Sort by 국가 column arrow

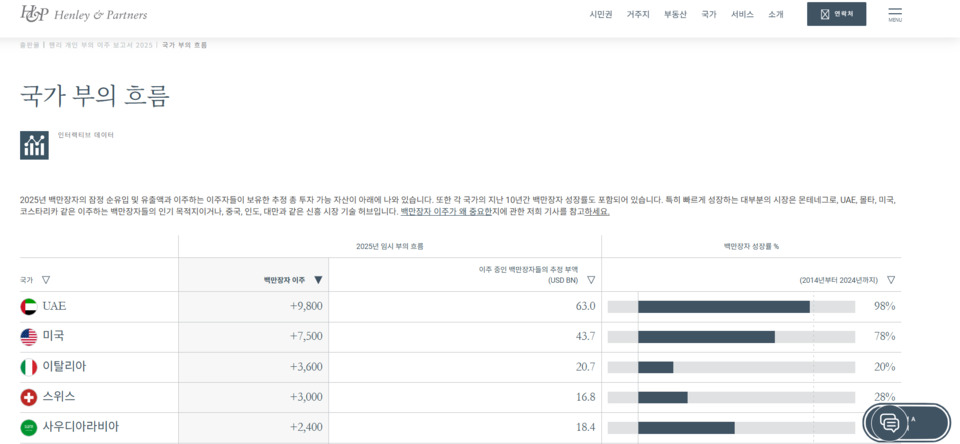click(46, 280)
